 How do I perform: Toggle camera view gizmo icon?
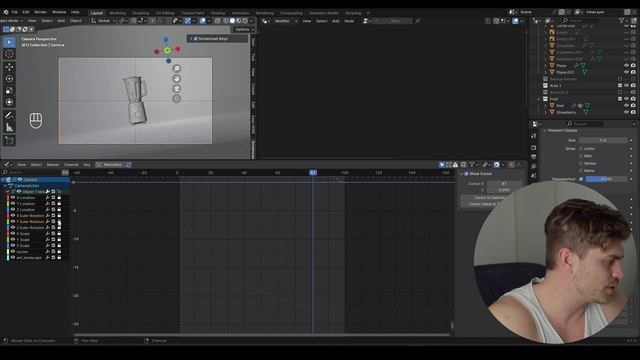[177, 89]
